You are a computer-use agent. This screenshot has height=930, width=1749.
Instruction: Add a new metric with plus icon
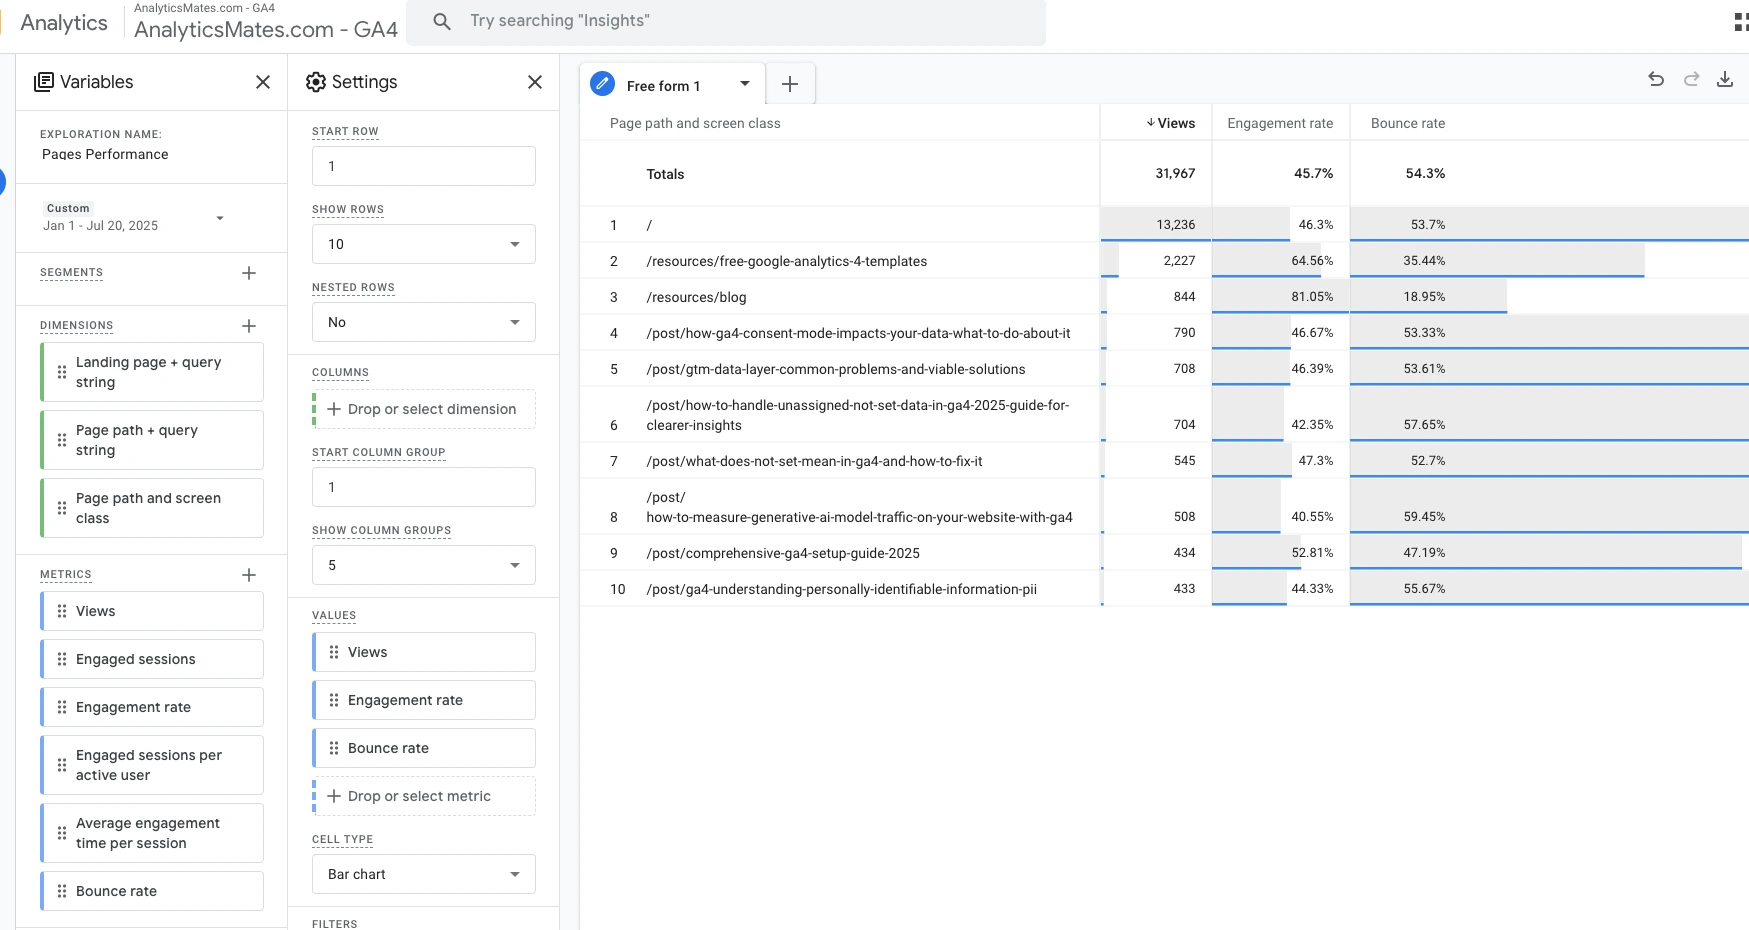pyautogui.click(x=249, y=575)
